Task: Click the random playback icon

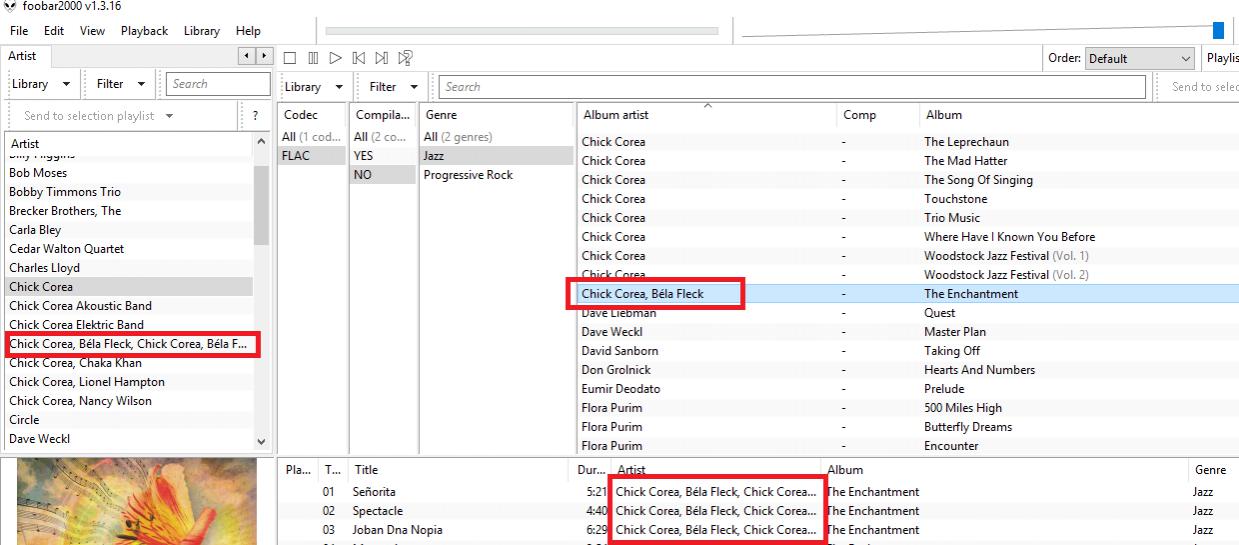Action: pyautogui.click(x=406, y=59)
